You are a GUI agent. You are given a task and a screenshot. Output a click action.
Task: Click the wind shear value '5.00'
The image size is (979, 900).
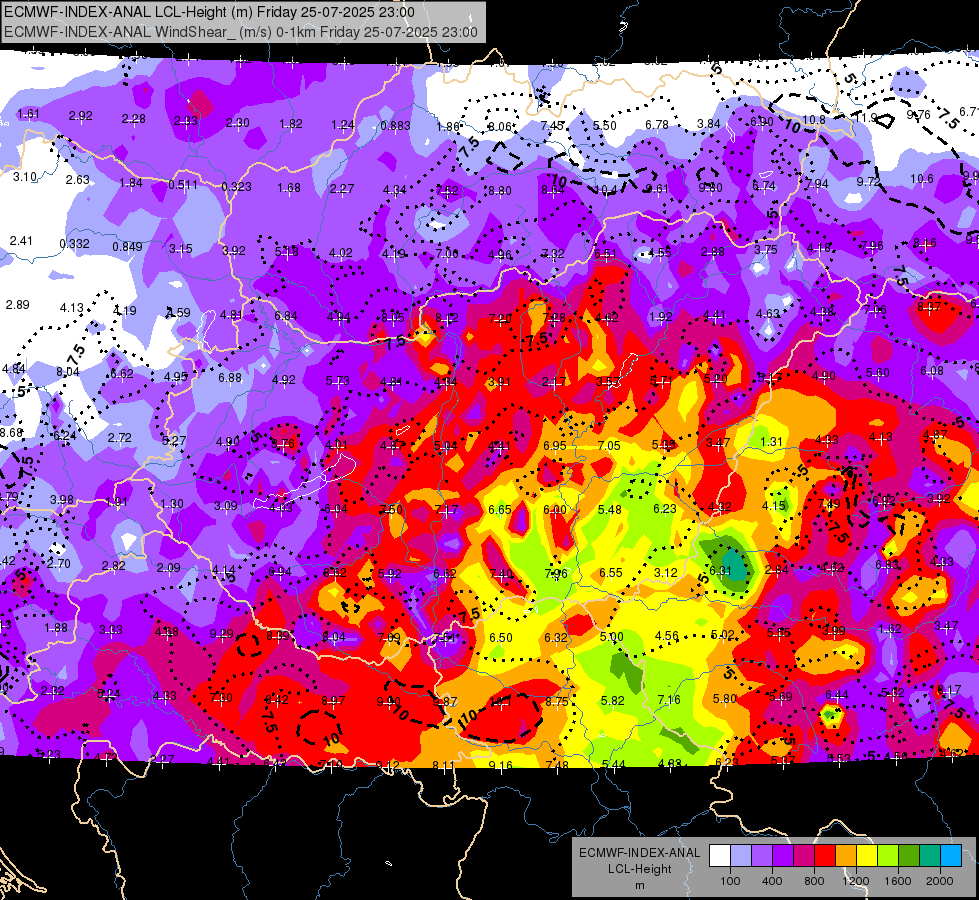tap(611, 636)
